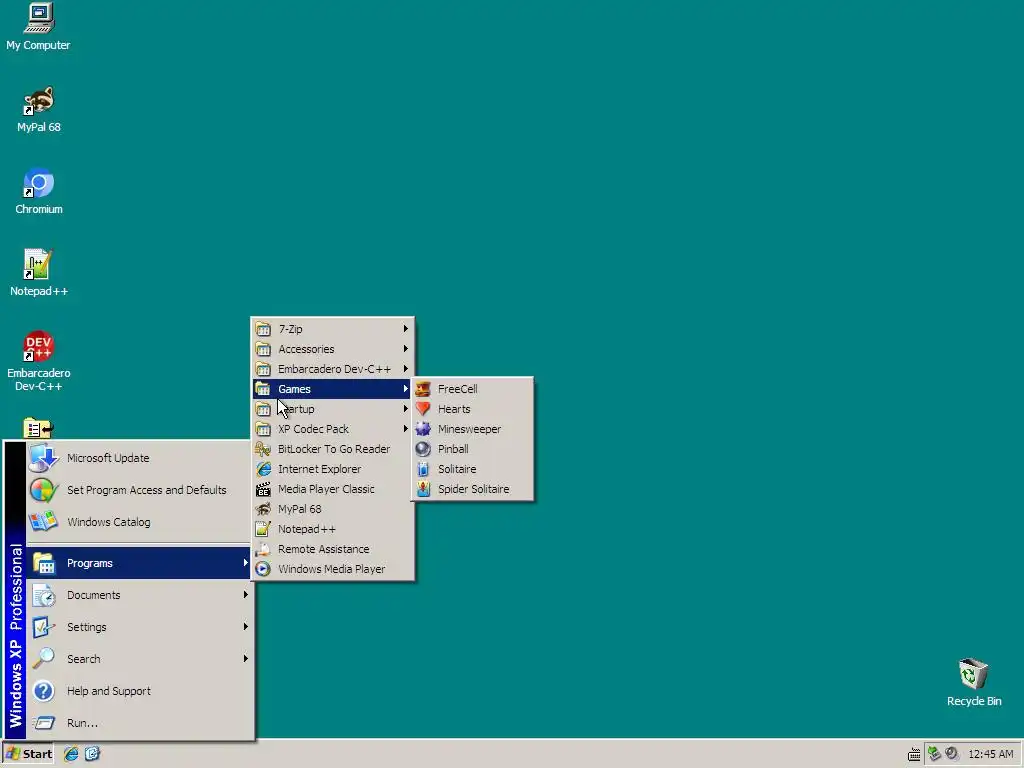Image resolution: width=1024 pixels, height=768 pixels.
Task: Open Pinball from the Games submenu
Action: tap(472, 449)
